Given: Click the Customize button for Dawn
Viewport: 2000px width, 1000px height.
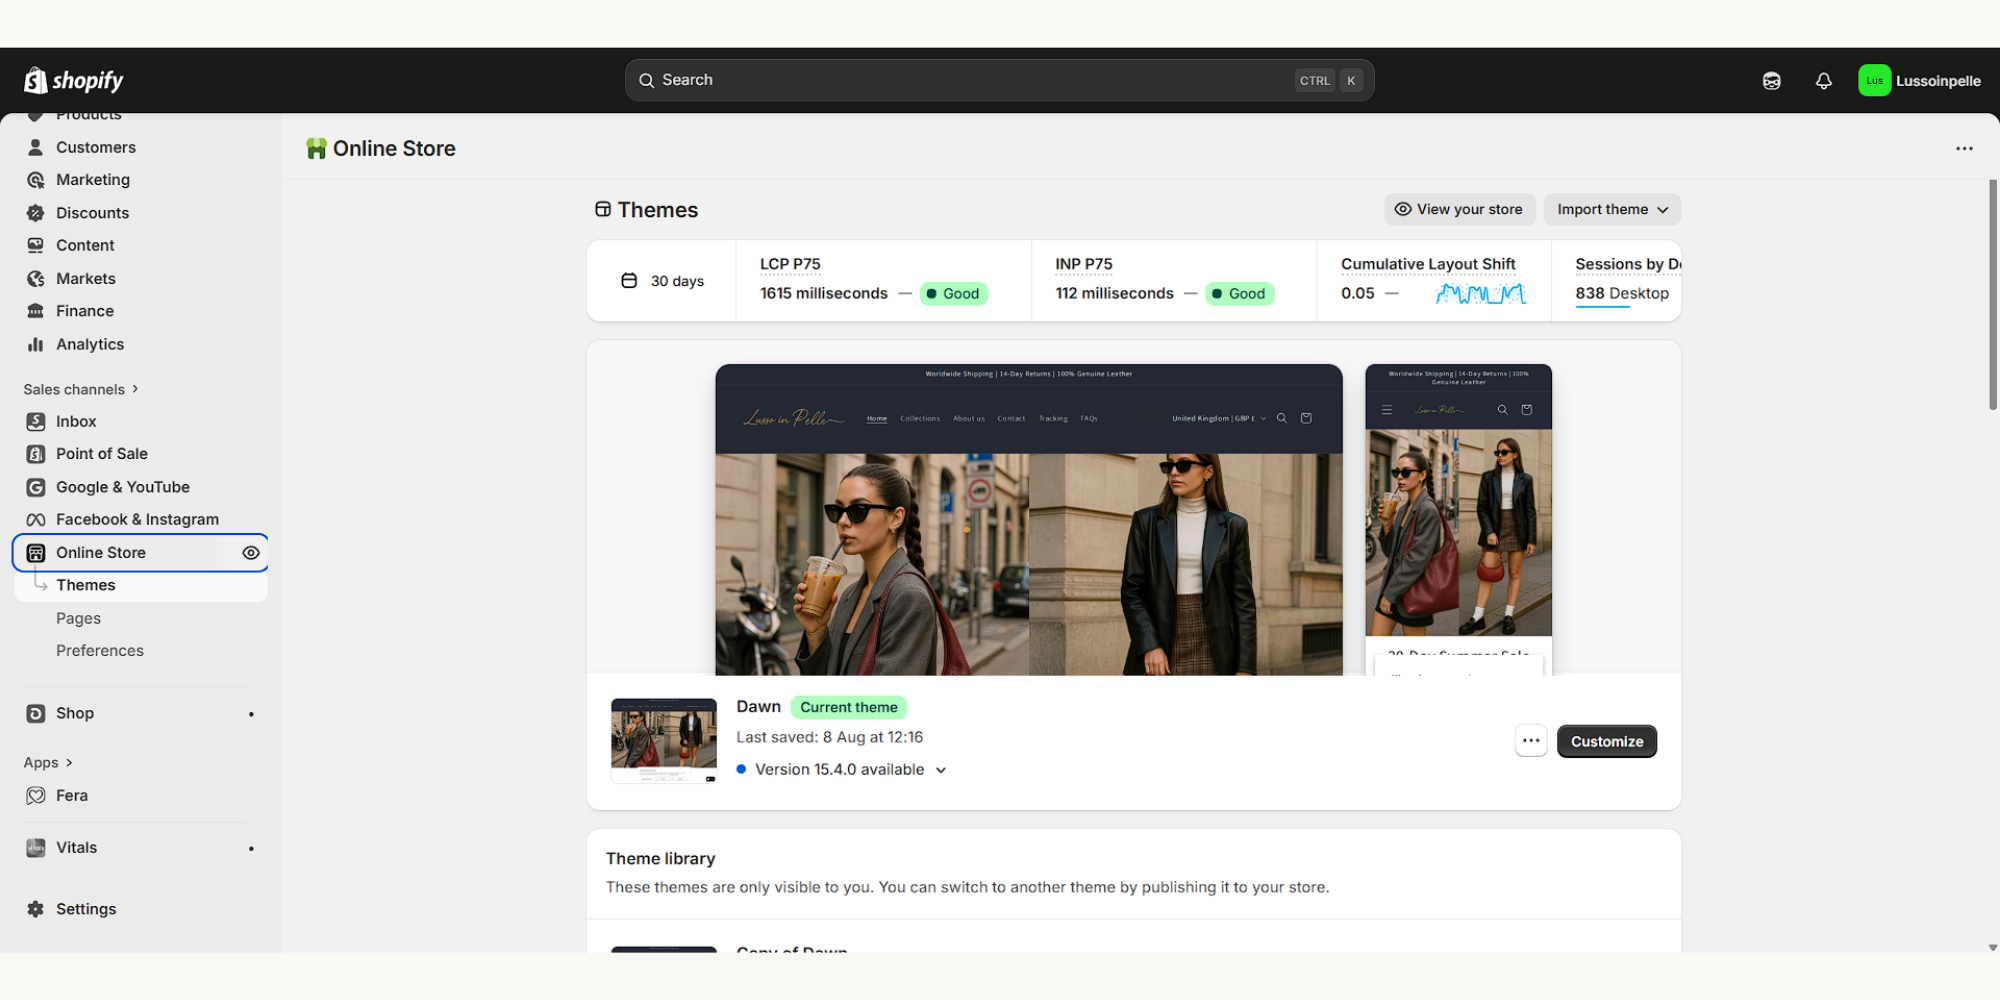Looking at the screenshot, I should click(x=1607, y=741).
